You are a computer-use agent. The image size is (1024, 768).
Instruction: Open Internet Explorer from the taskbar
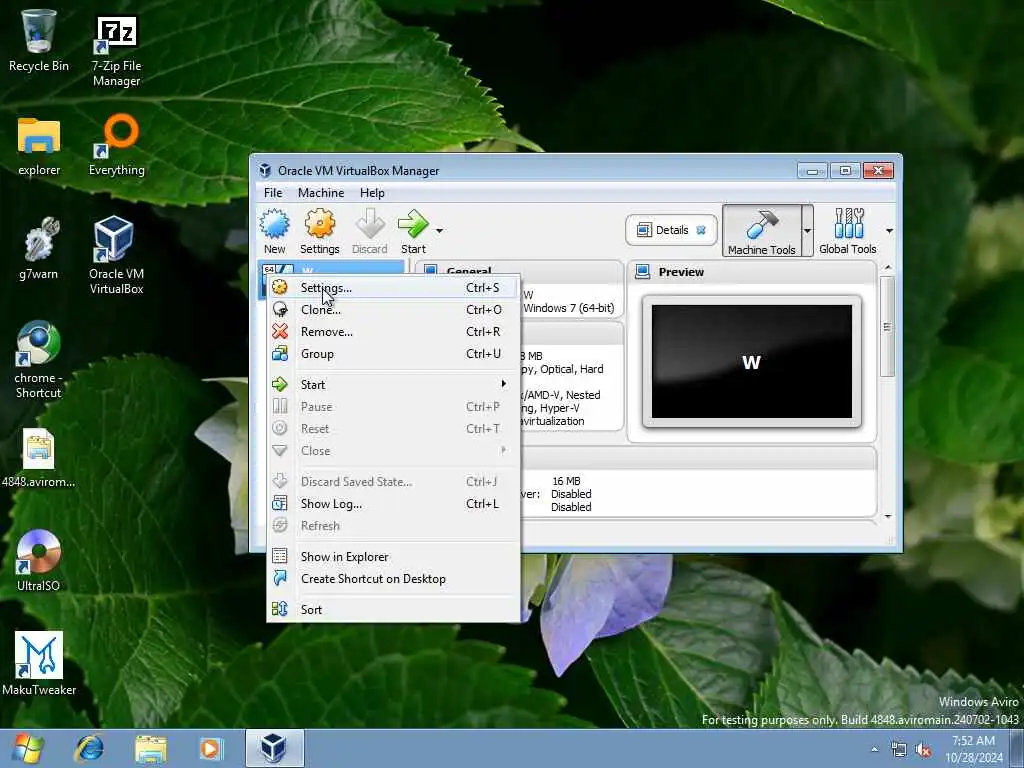click(x=89, y=748)
